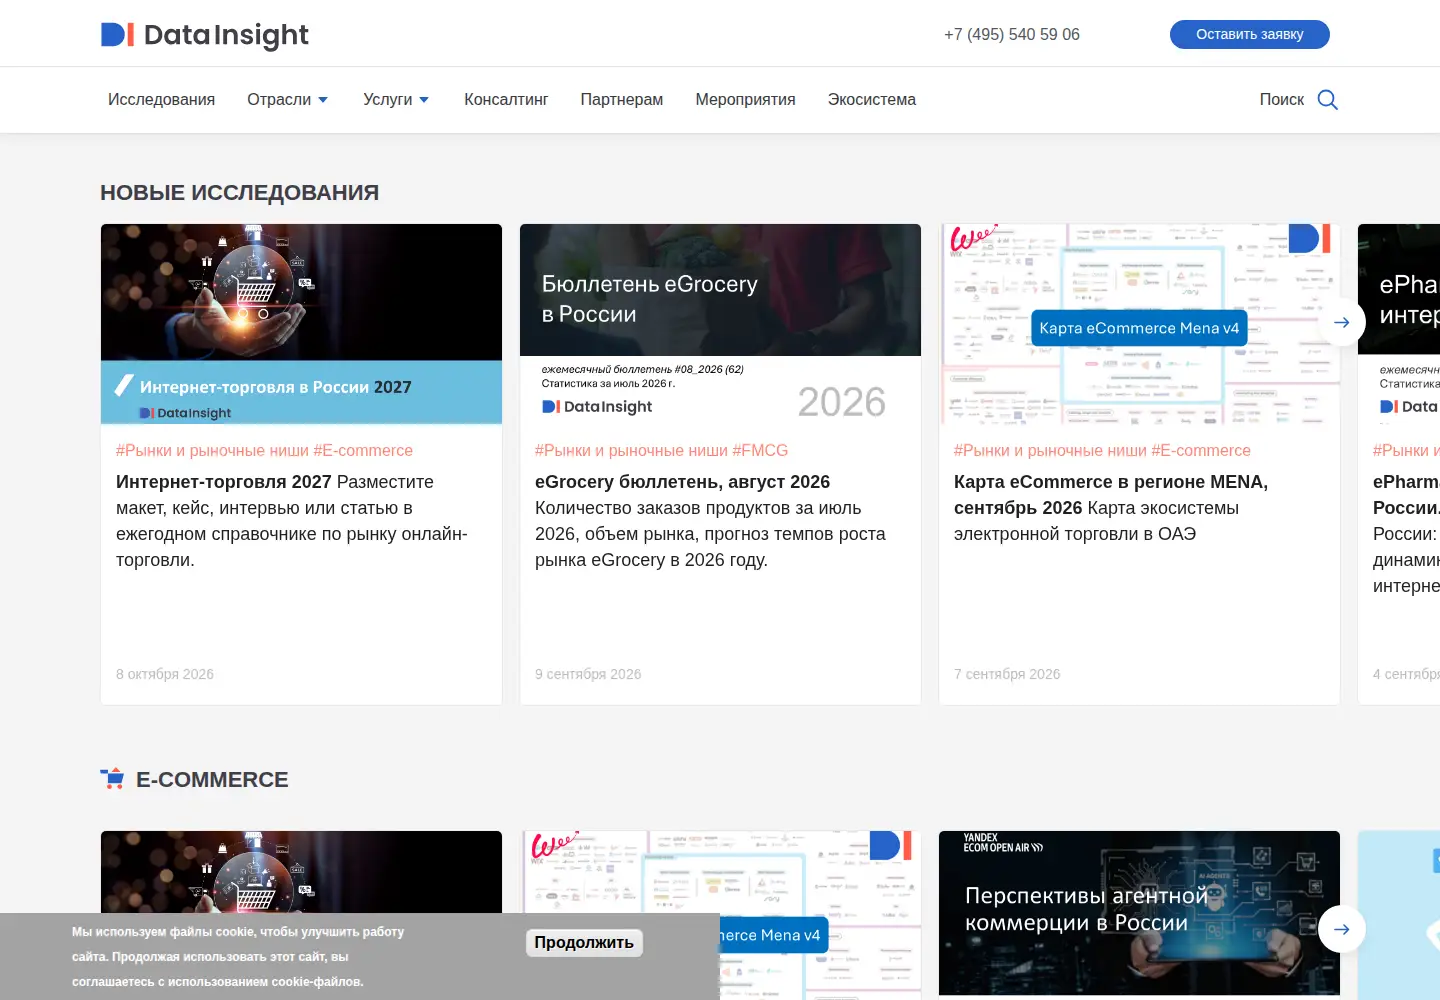
Task: Go to the Партнерам page
Action: pos(622,100)
